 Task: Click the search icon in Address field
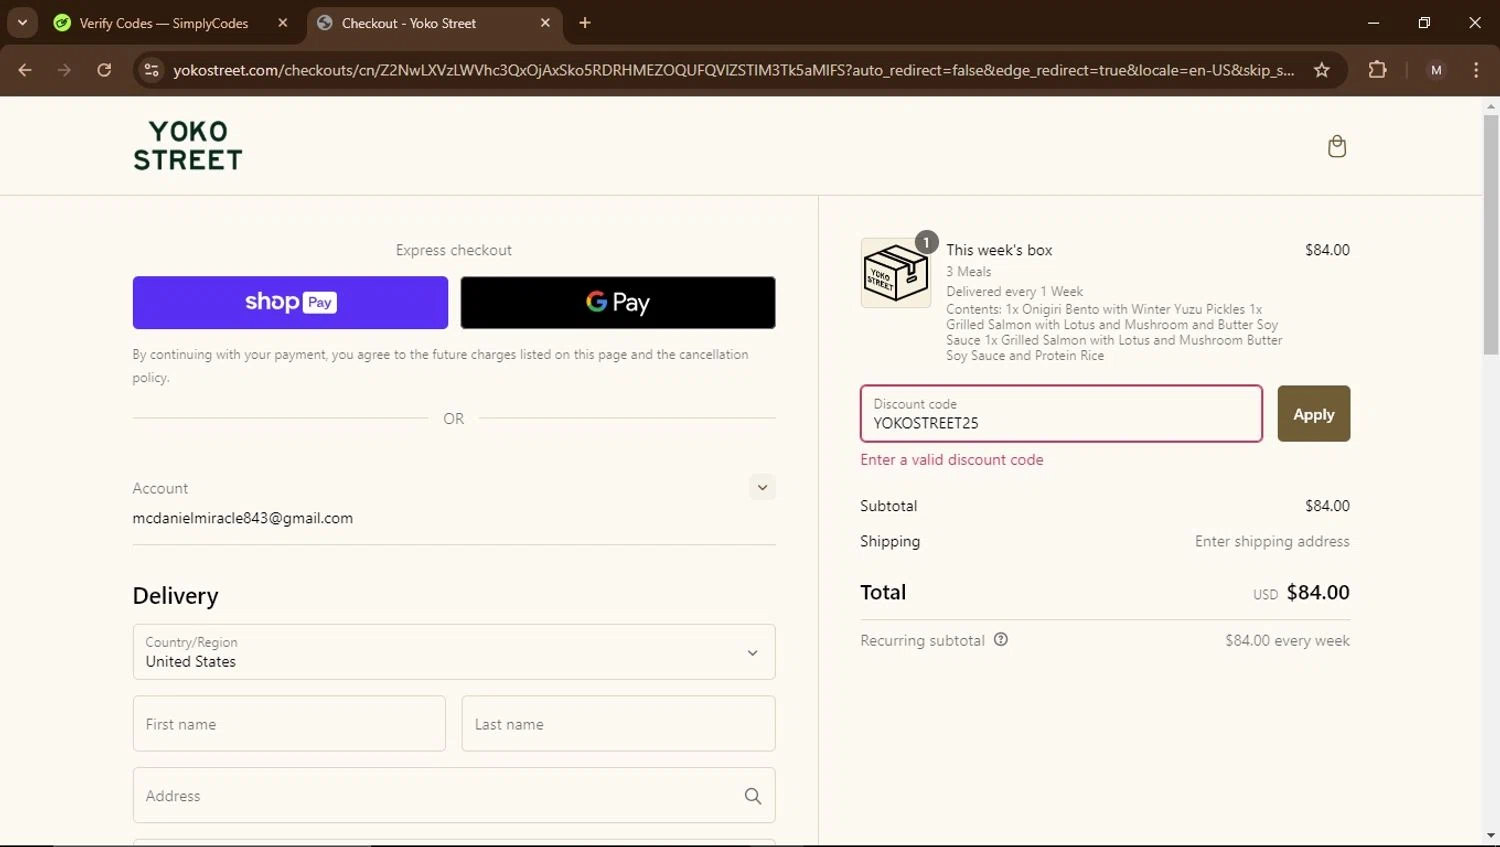pos(753,796)
